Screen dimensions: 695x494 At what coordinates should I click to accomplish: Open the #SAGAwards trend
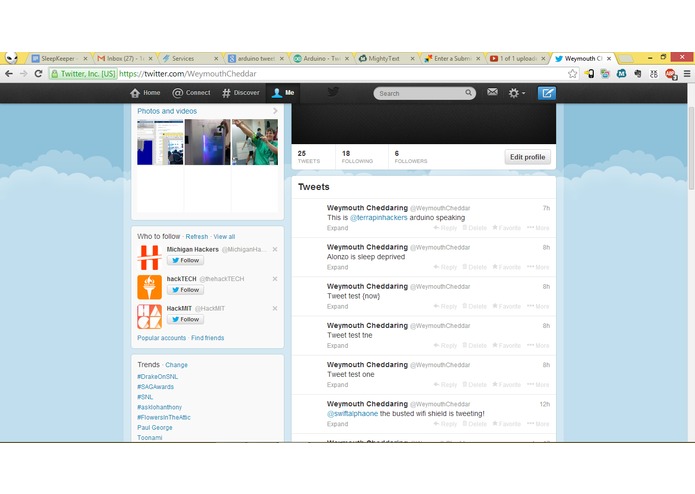click(156, 387)
